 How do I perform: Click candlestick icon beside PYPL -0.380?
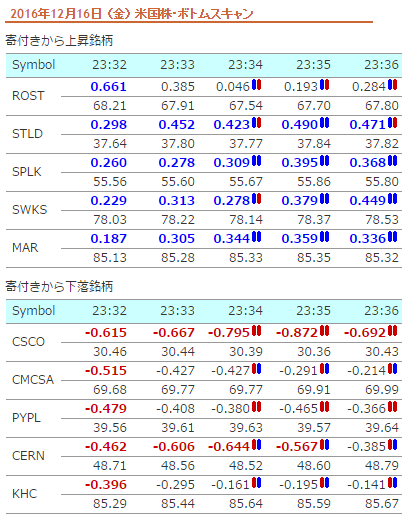tap(256, 407)
